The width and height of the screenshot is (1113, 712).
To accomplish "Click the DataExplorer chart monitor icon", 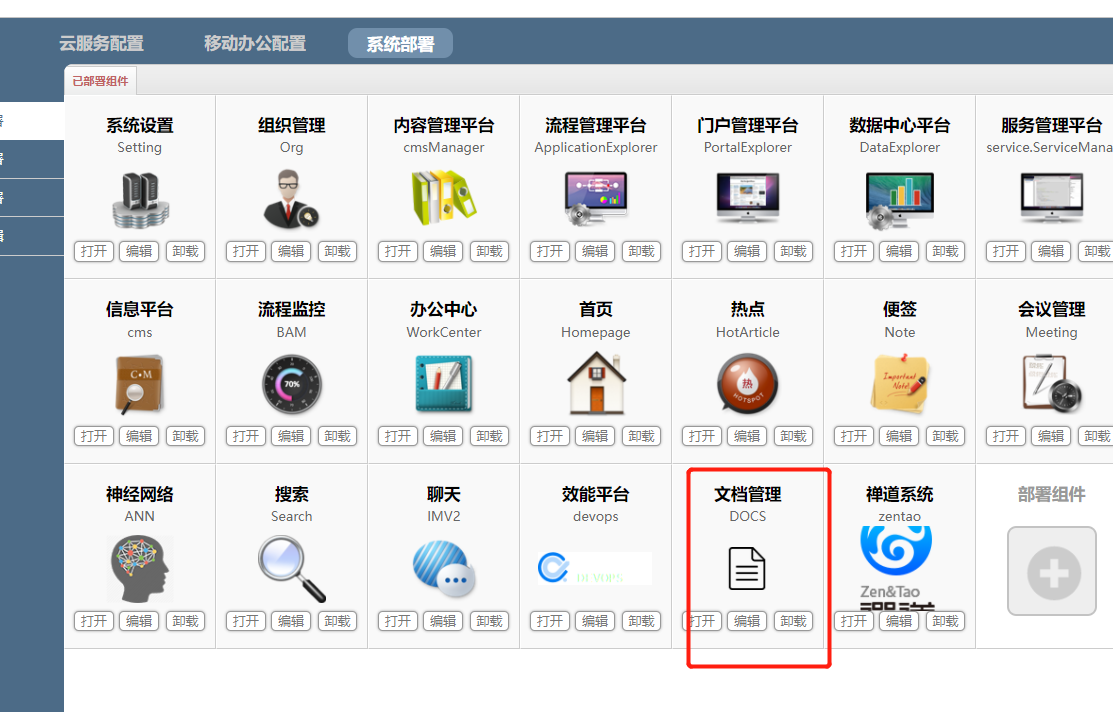I will (899, 199).
